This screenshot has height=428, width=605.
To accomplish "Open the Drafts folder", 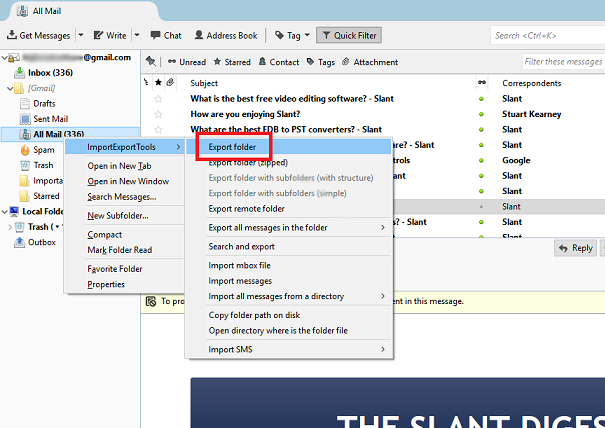I will [44, 103].
